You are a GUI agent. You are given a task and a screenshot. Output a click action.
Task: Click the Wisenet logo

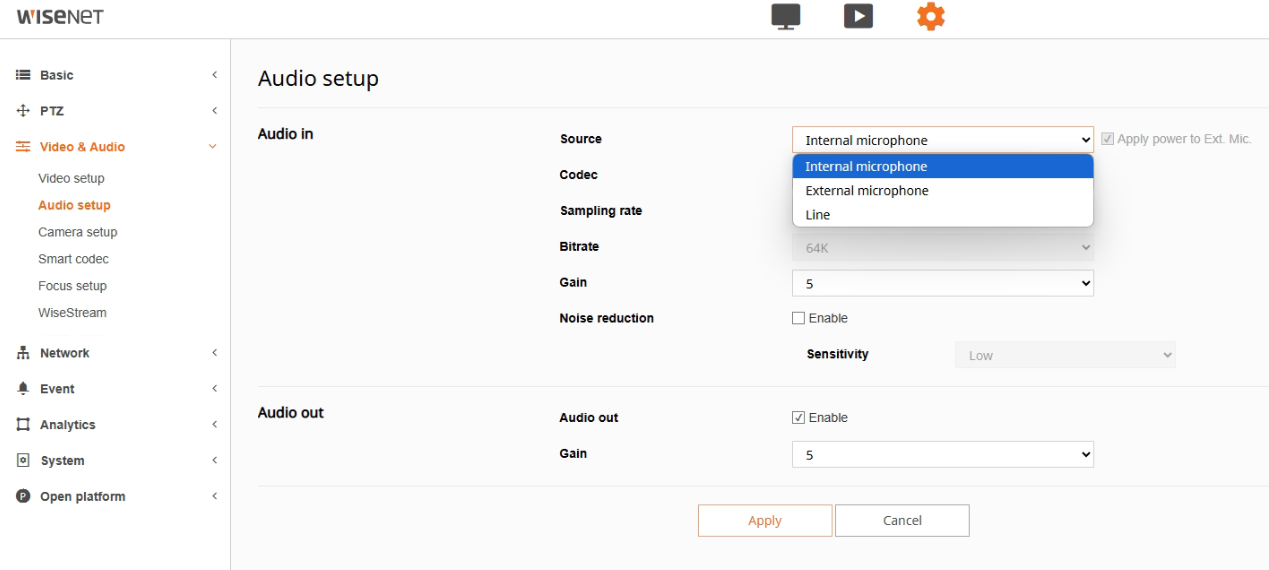tap(60, 17)
